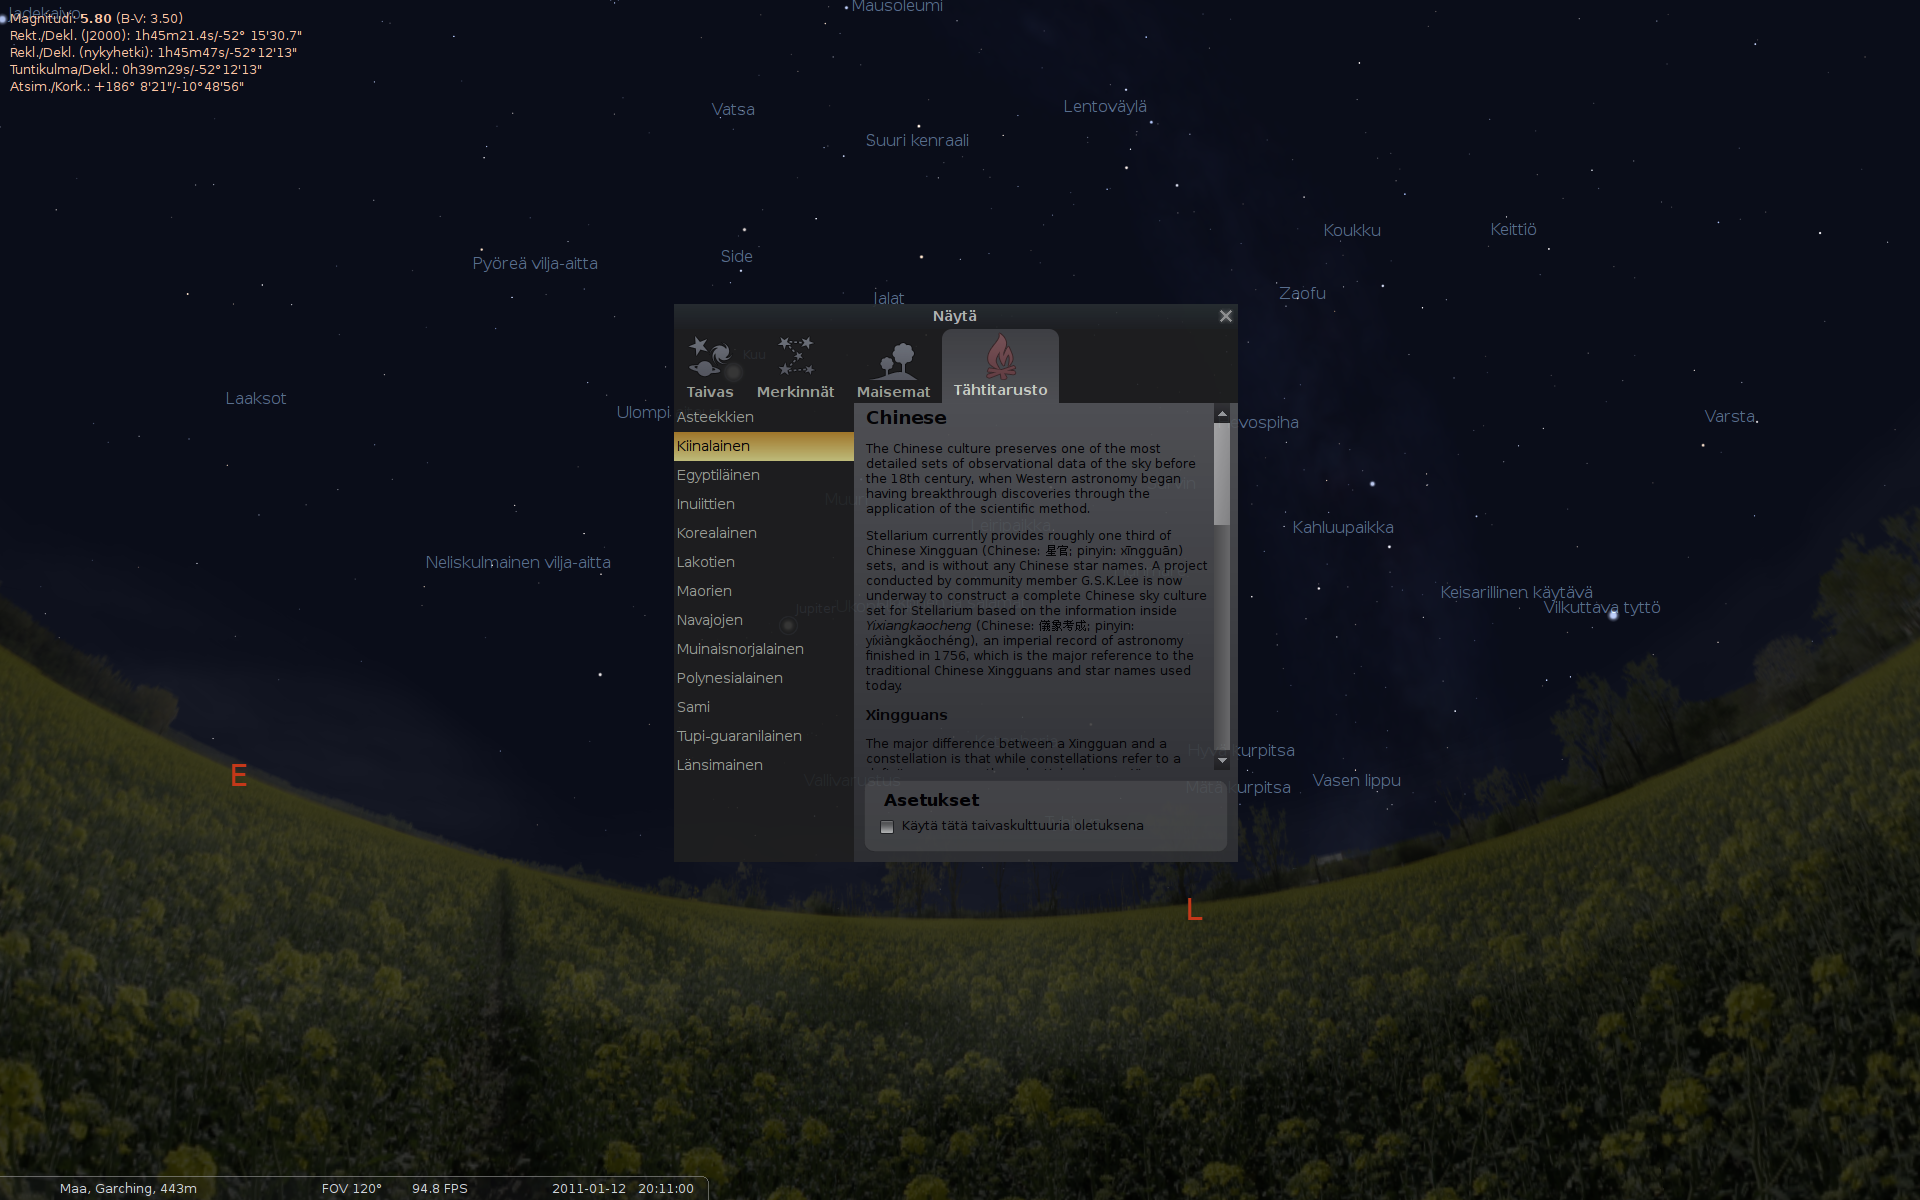The width and height of the screenshot is (1920, 1200).
Task: Click the trees icon above Maisemat
Action: (893, 360)
